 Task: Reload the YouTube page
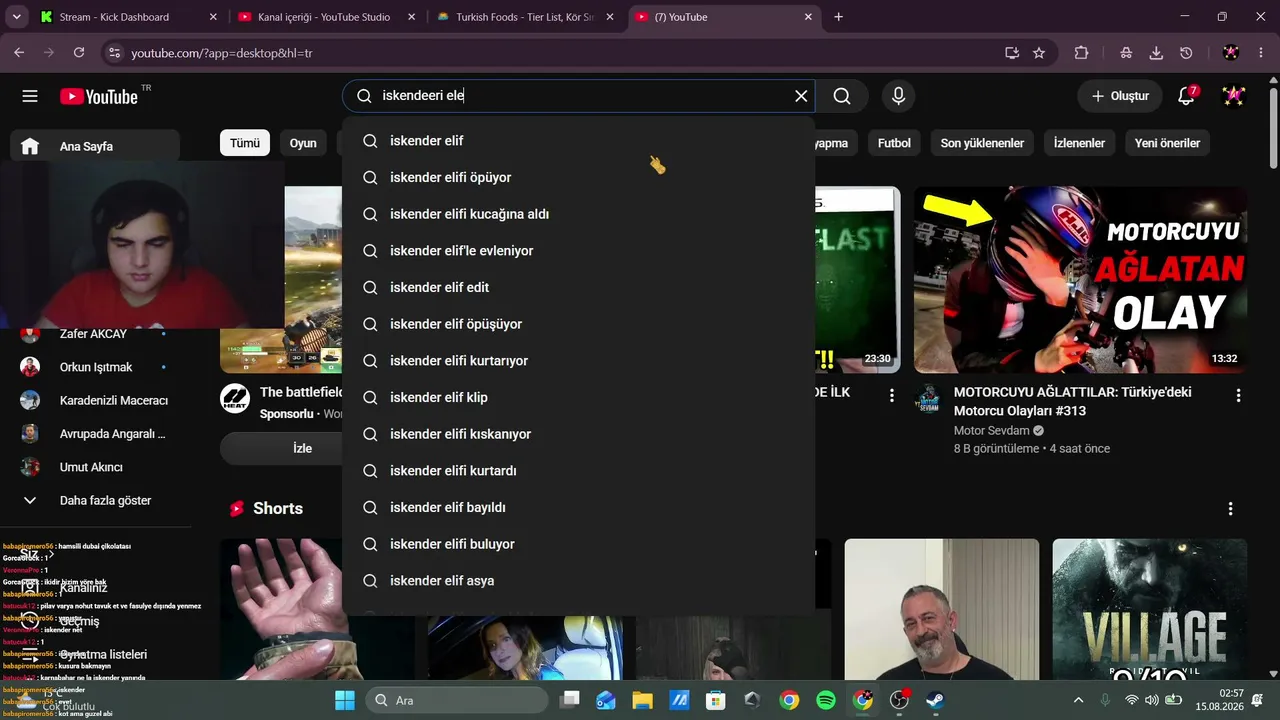79,53
